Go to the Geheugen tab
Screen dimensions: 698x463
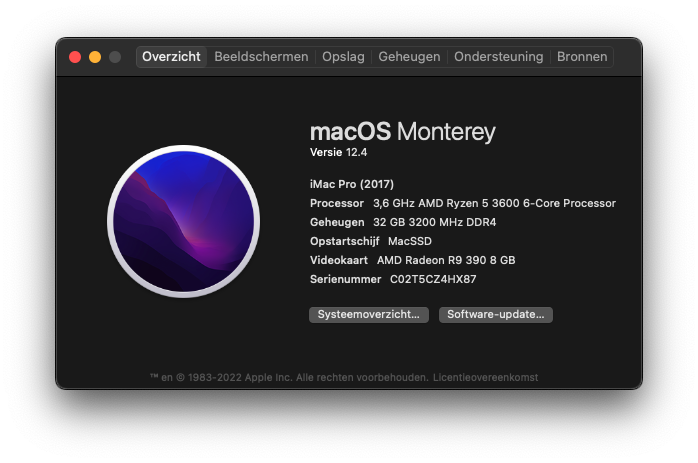(409, 57)
